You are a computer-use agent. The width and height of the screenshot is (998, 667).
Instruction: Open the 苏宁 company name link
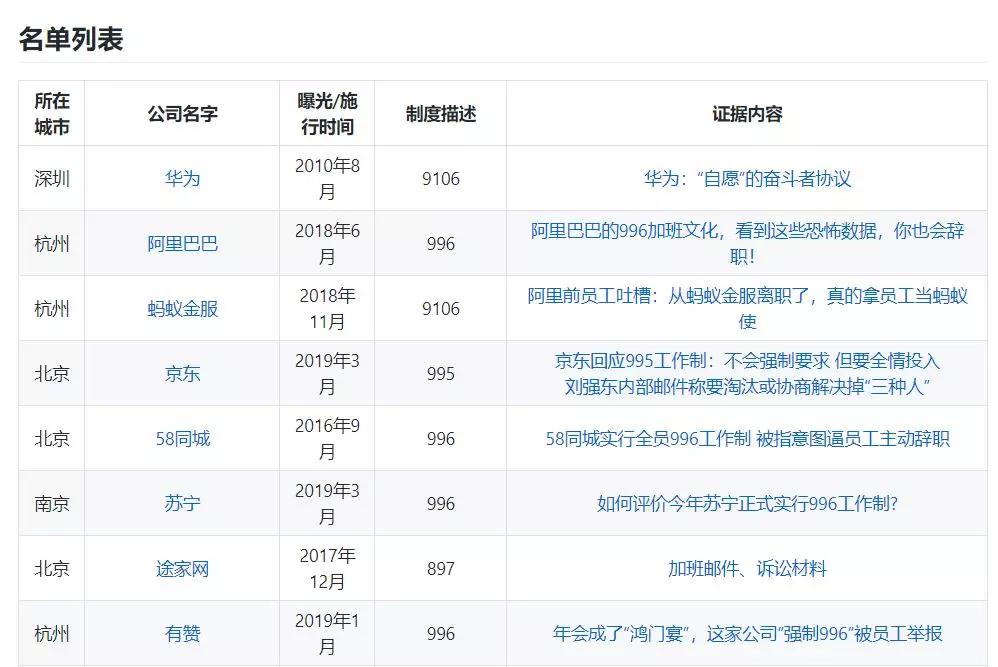point(183,503)
